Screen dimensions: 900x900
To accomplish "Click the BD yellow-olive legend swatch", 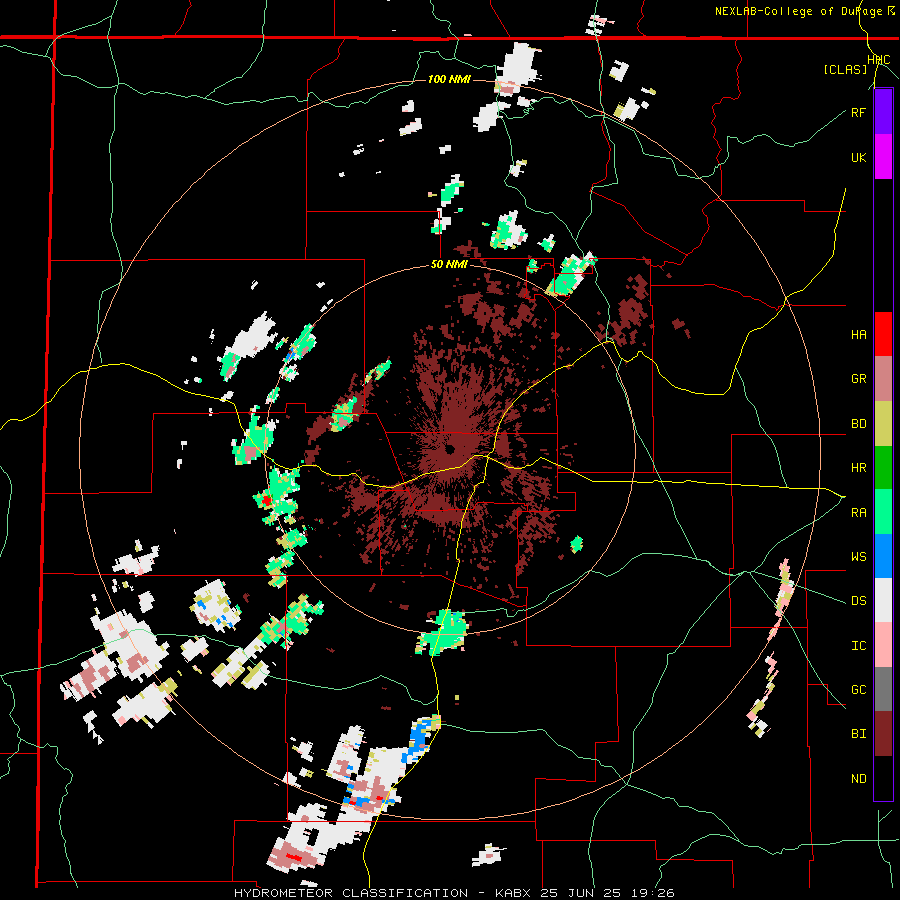I will 883,423.
